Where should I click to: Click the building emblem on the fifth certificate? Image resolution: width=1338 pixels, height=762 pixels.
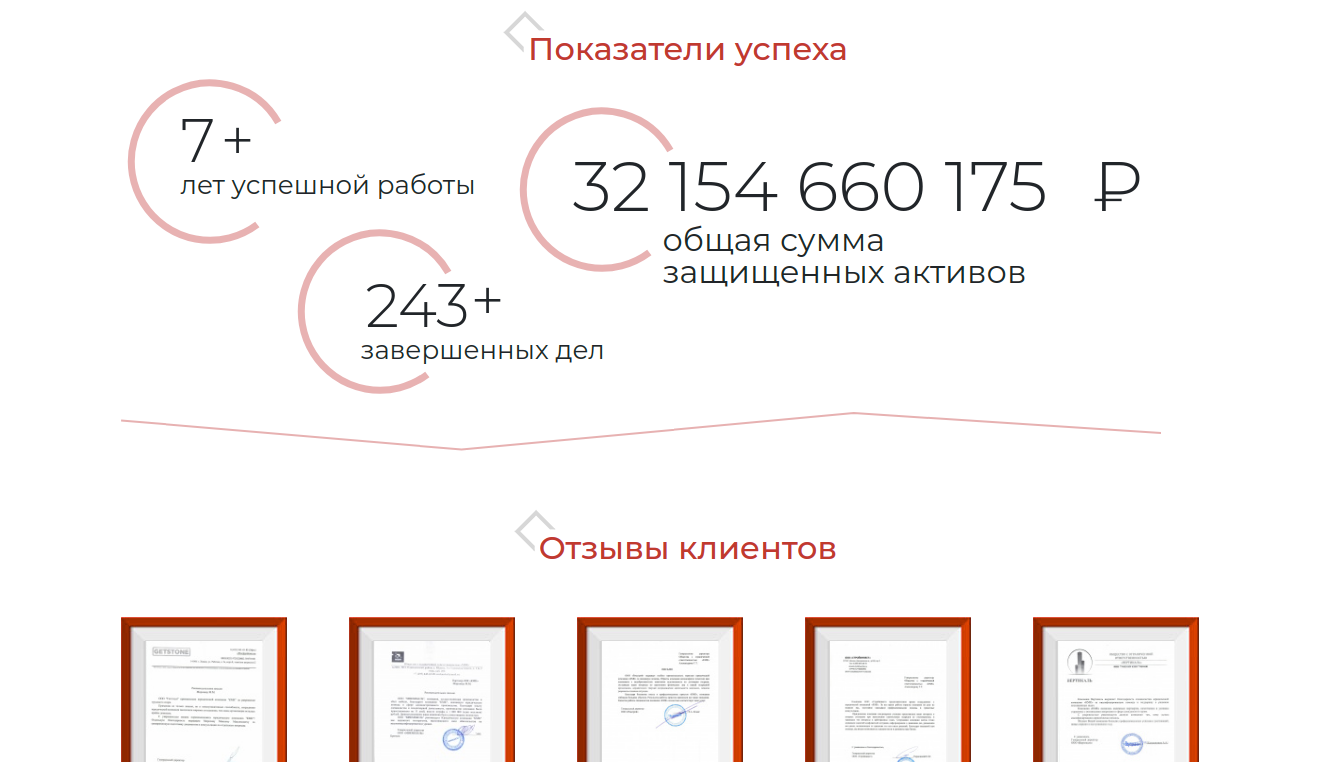pos(1080,660)
